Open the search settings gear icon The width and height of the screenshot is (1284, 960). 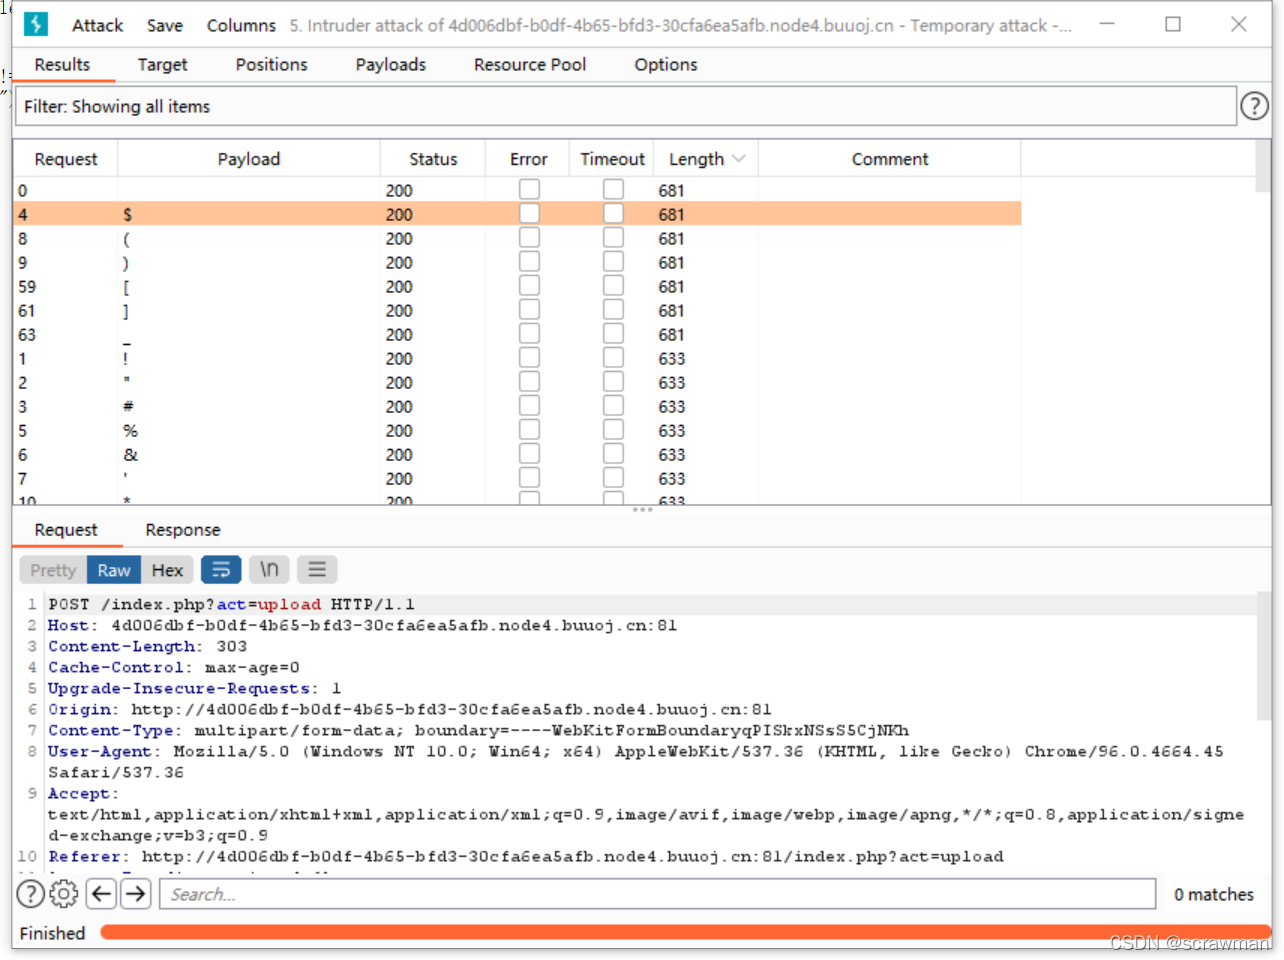tap(63, 894)
